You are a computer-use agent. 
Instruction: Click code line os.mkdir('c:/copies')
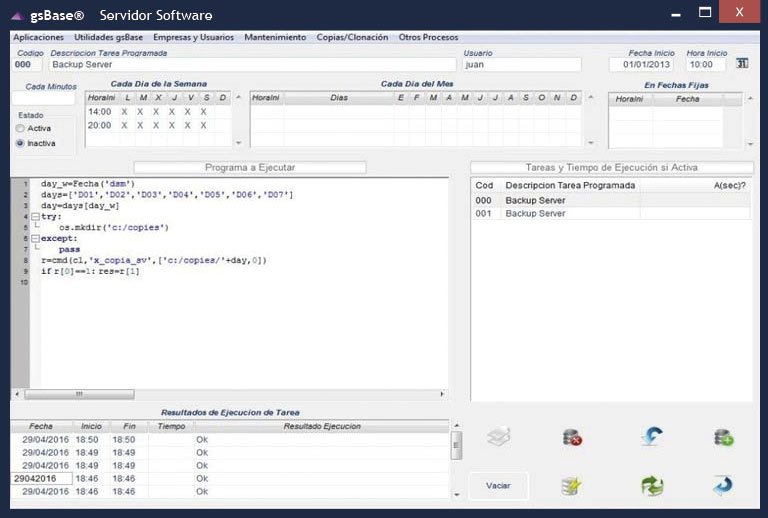114,227
